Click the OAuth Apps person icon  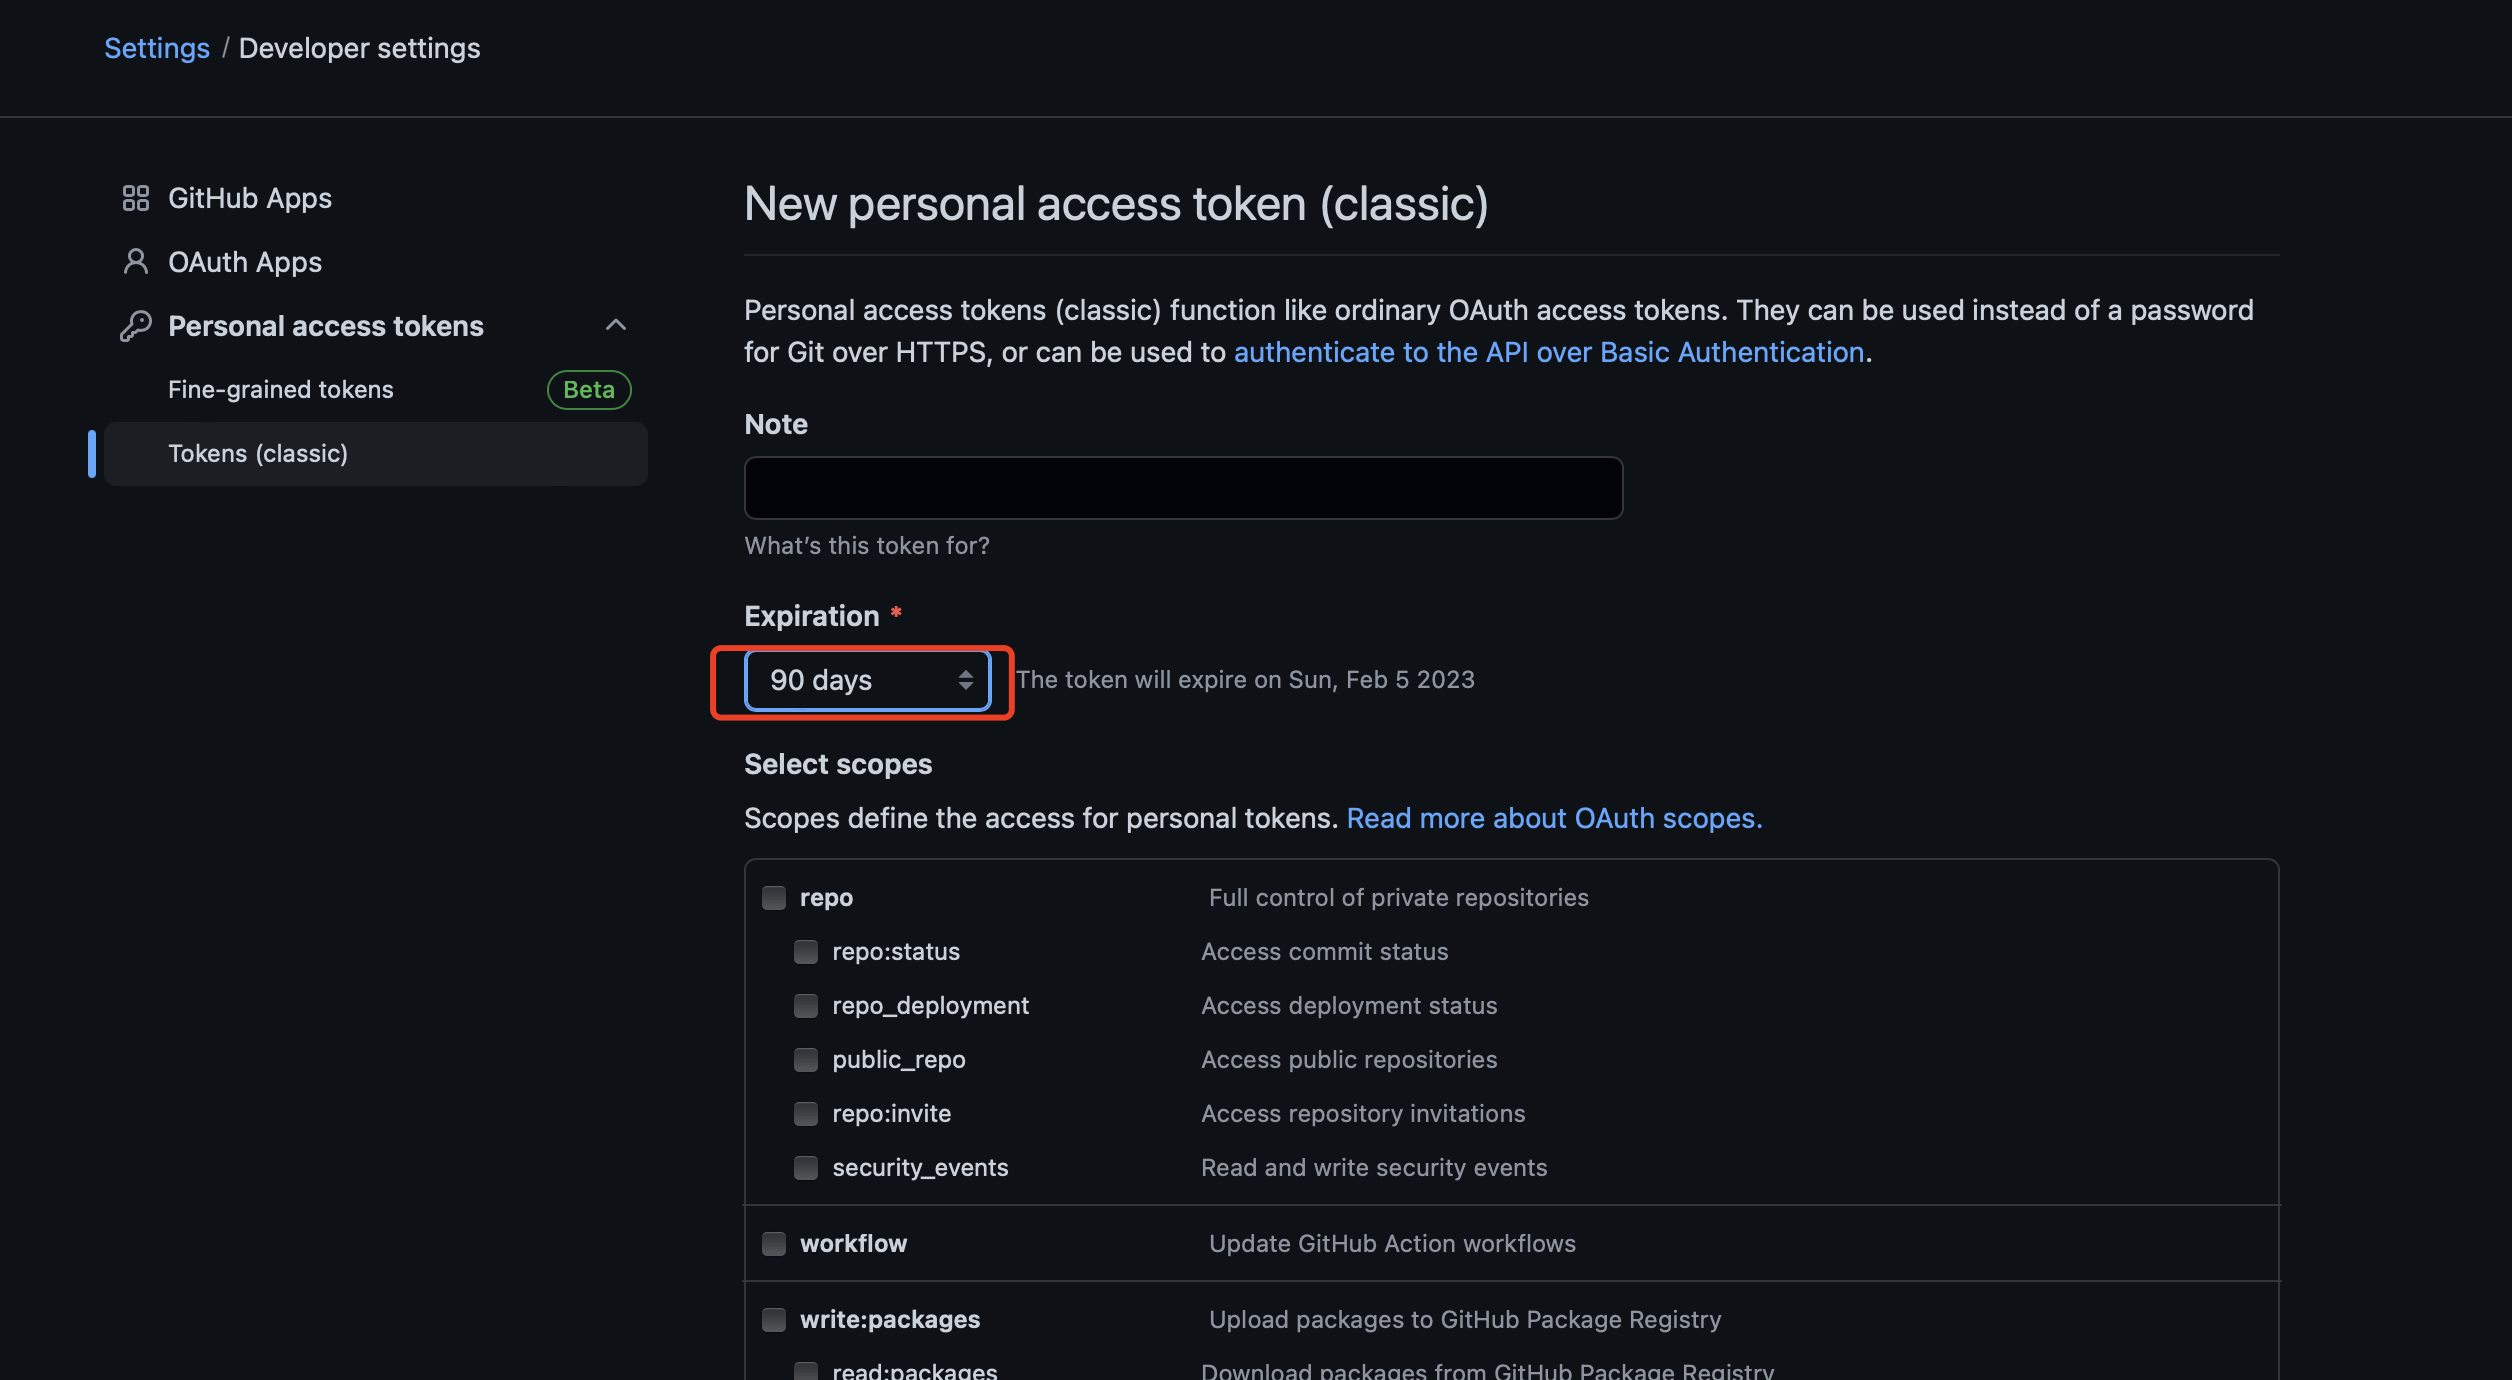[135, 262]
